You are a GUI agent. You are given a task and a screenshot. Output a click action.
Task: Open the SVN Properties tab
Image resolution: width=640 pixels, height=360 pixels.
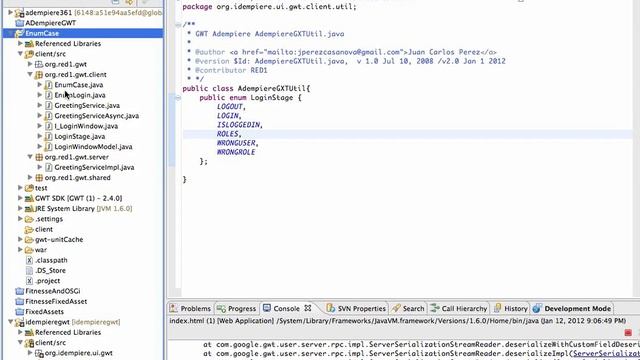356,309
